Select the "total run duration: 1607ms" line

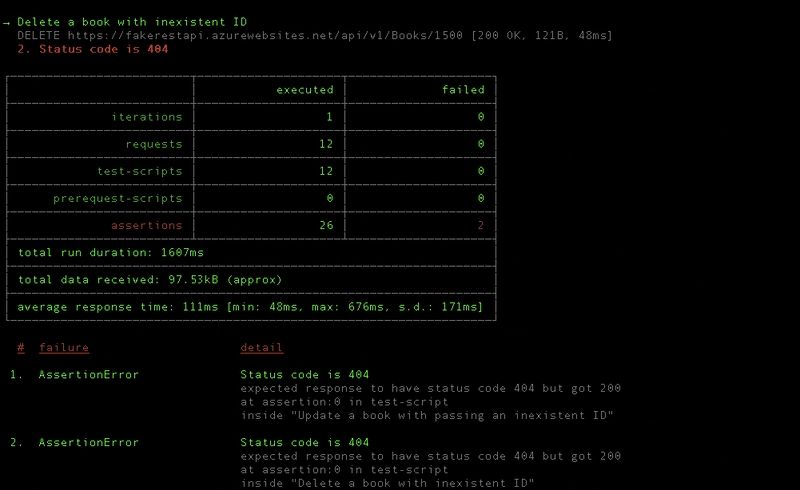[x=111, y=252]
